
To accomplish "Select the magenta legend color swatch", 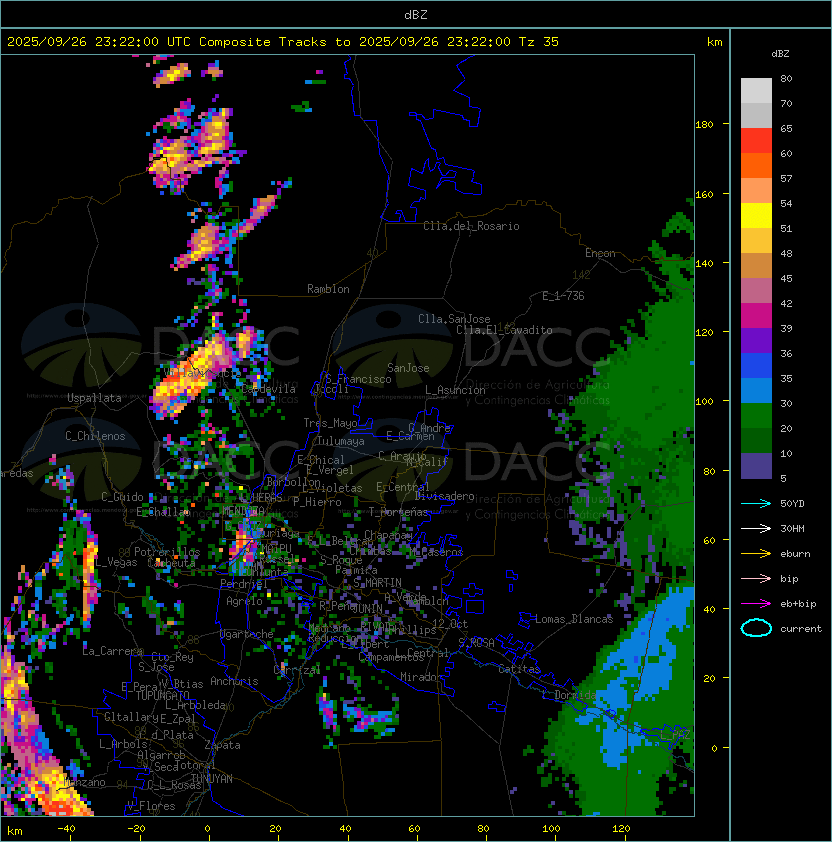I will click(756, 315).
